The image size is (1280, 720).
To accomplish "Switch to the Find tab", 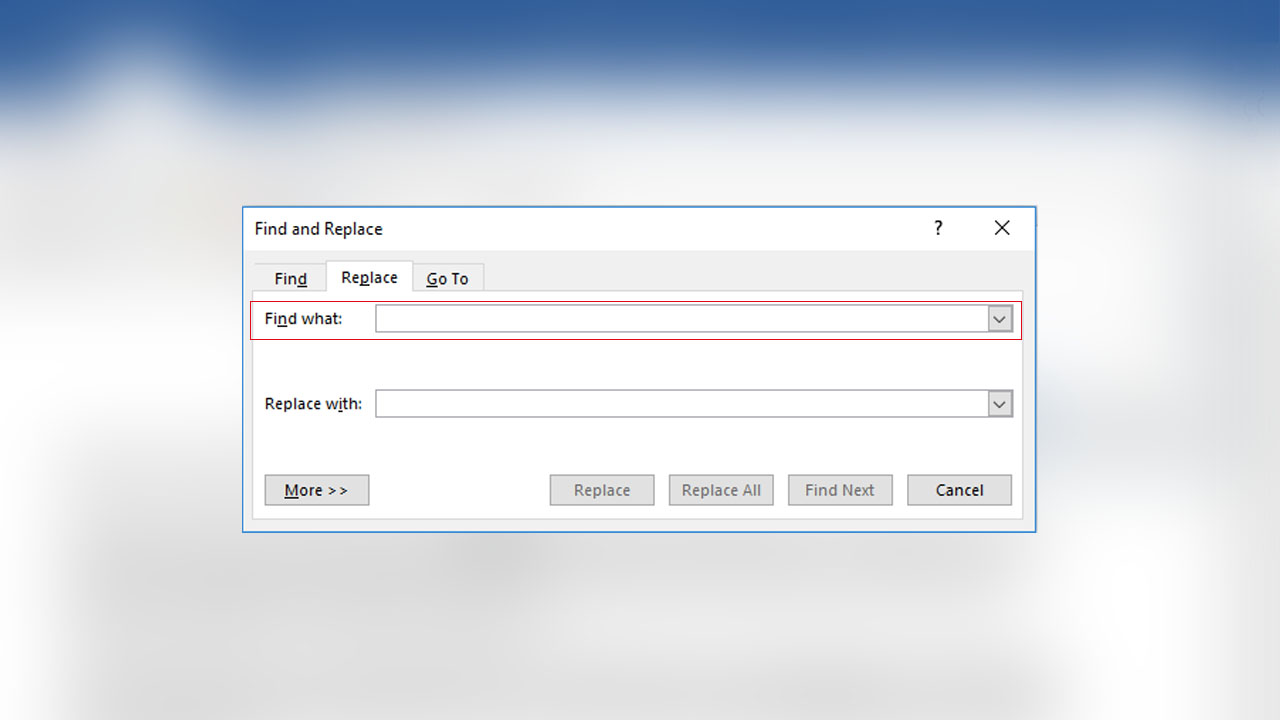I will [x=290, y=279].
